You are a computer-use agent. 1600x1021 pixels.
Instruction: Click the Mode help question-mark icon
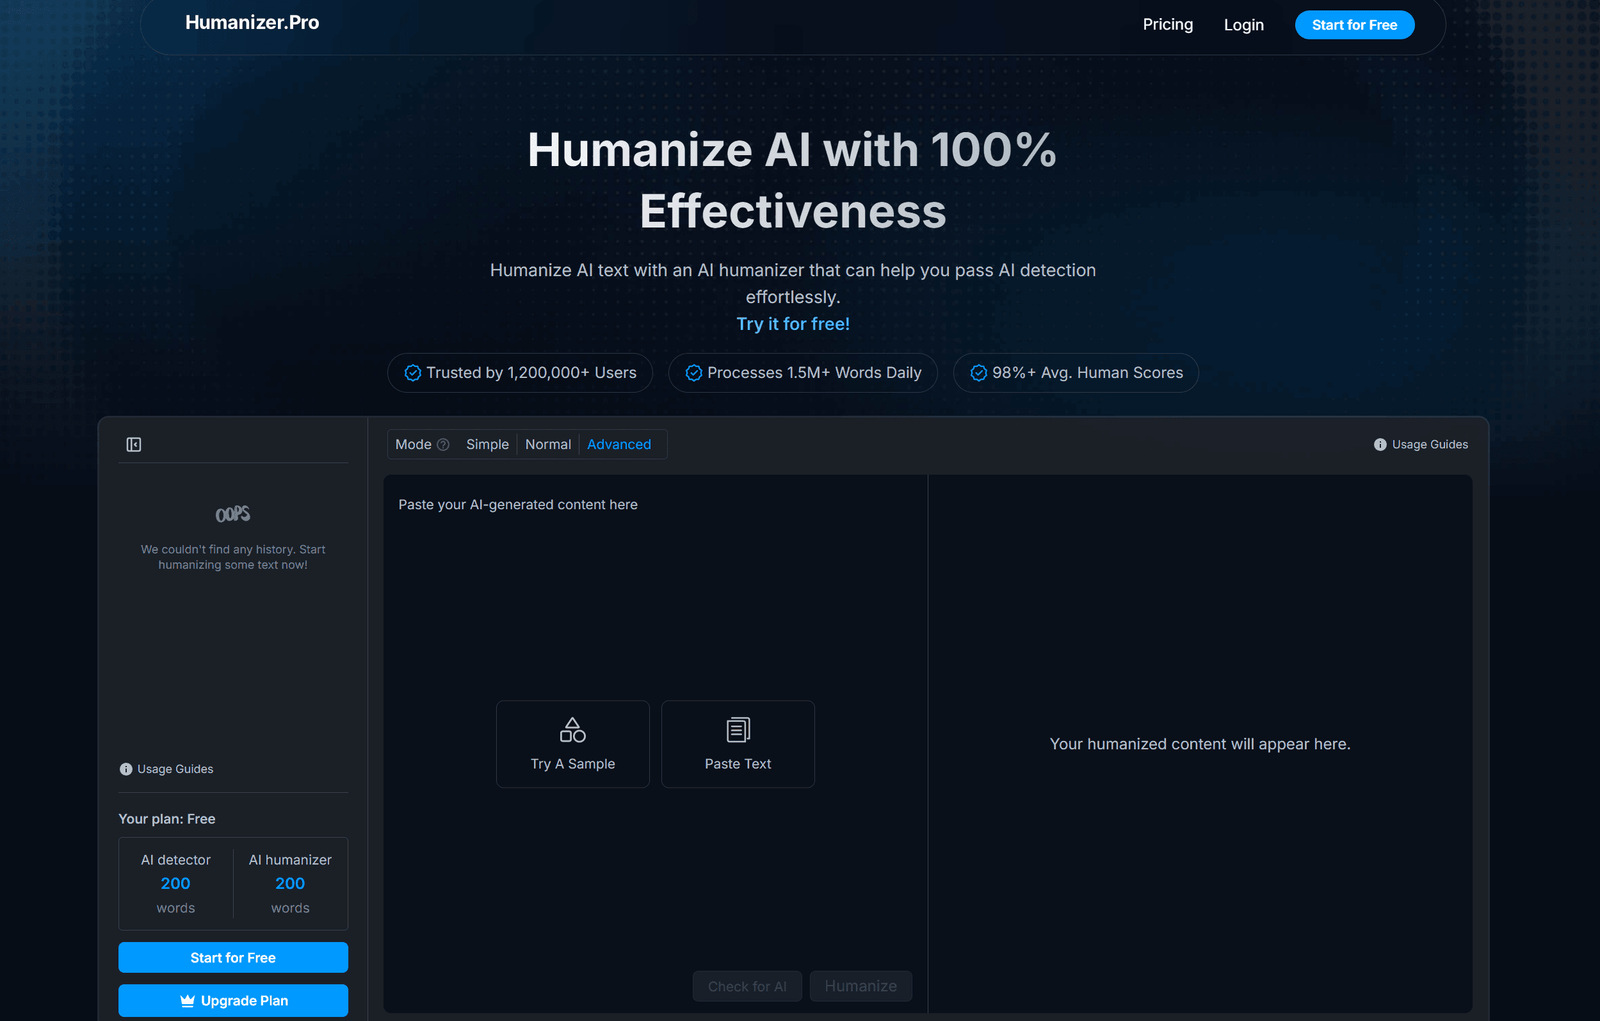coord(443,445)
